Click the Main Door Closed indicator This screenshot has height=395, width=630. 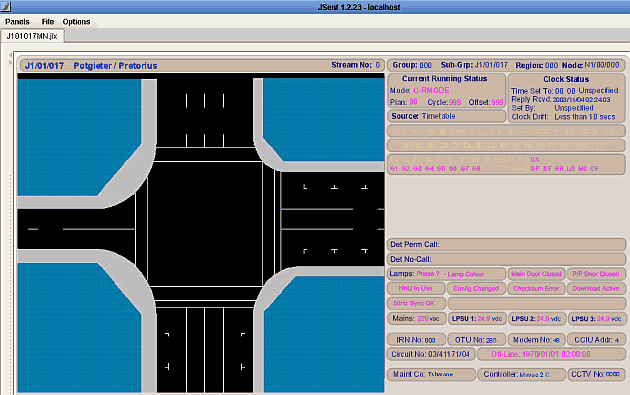pos(536,274)
